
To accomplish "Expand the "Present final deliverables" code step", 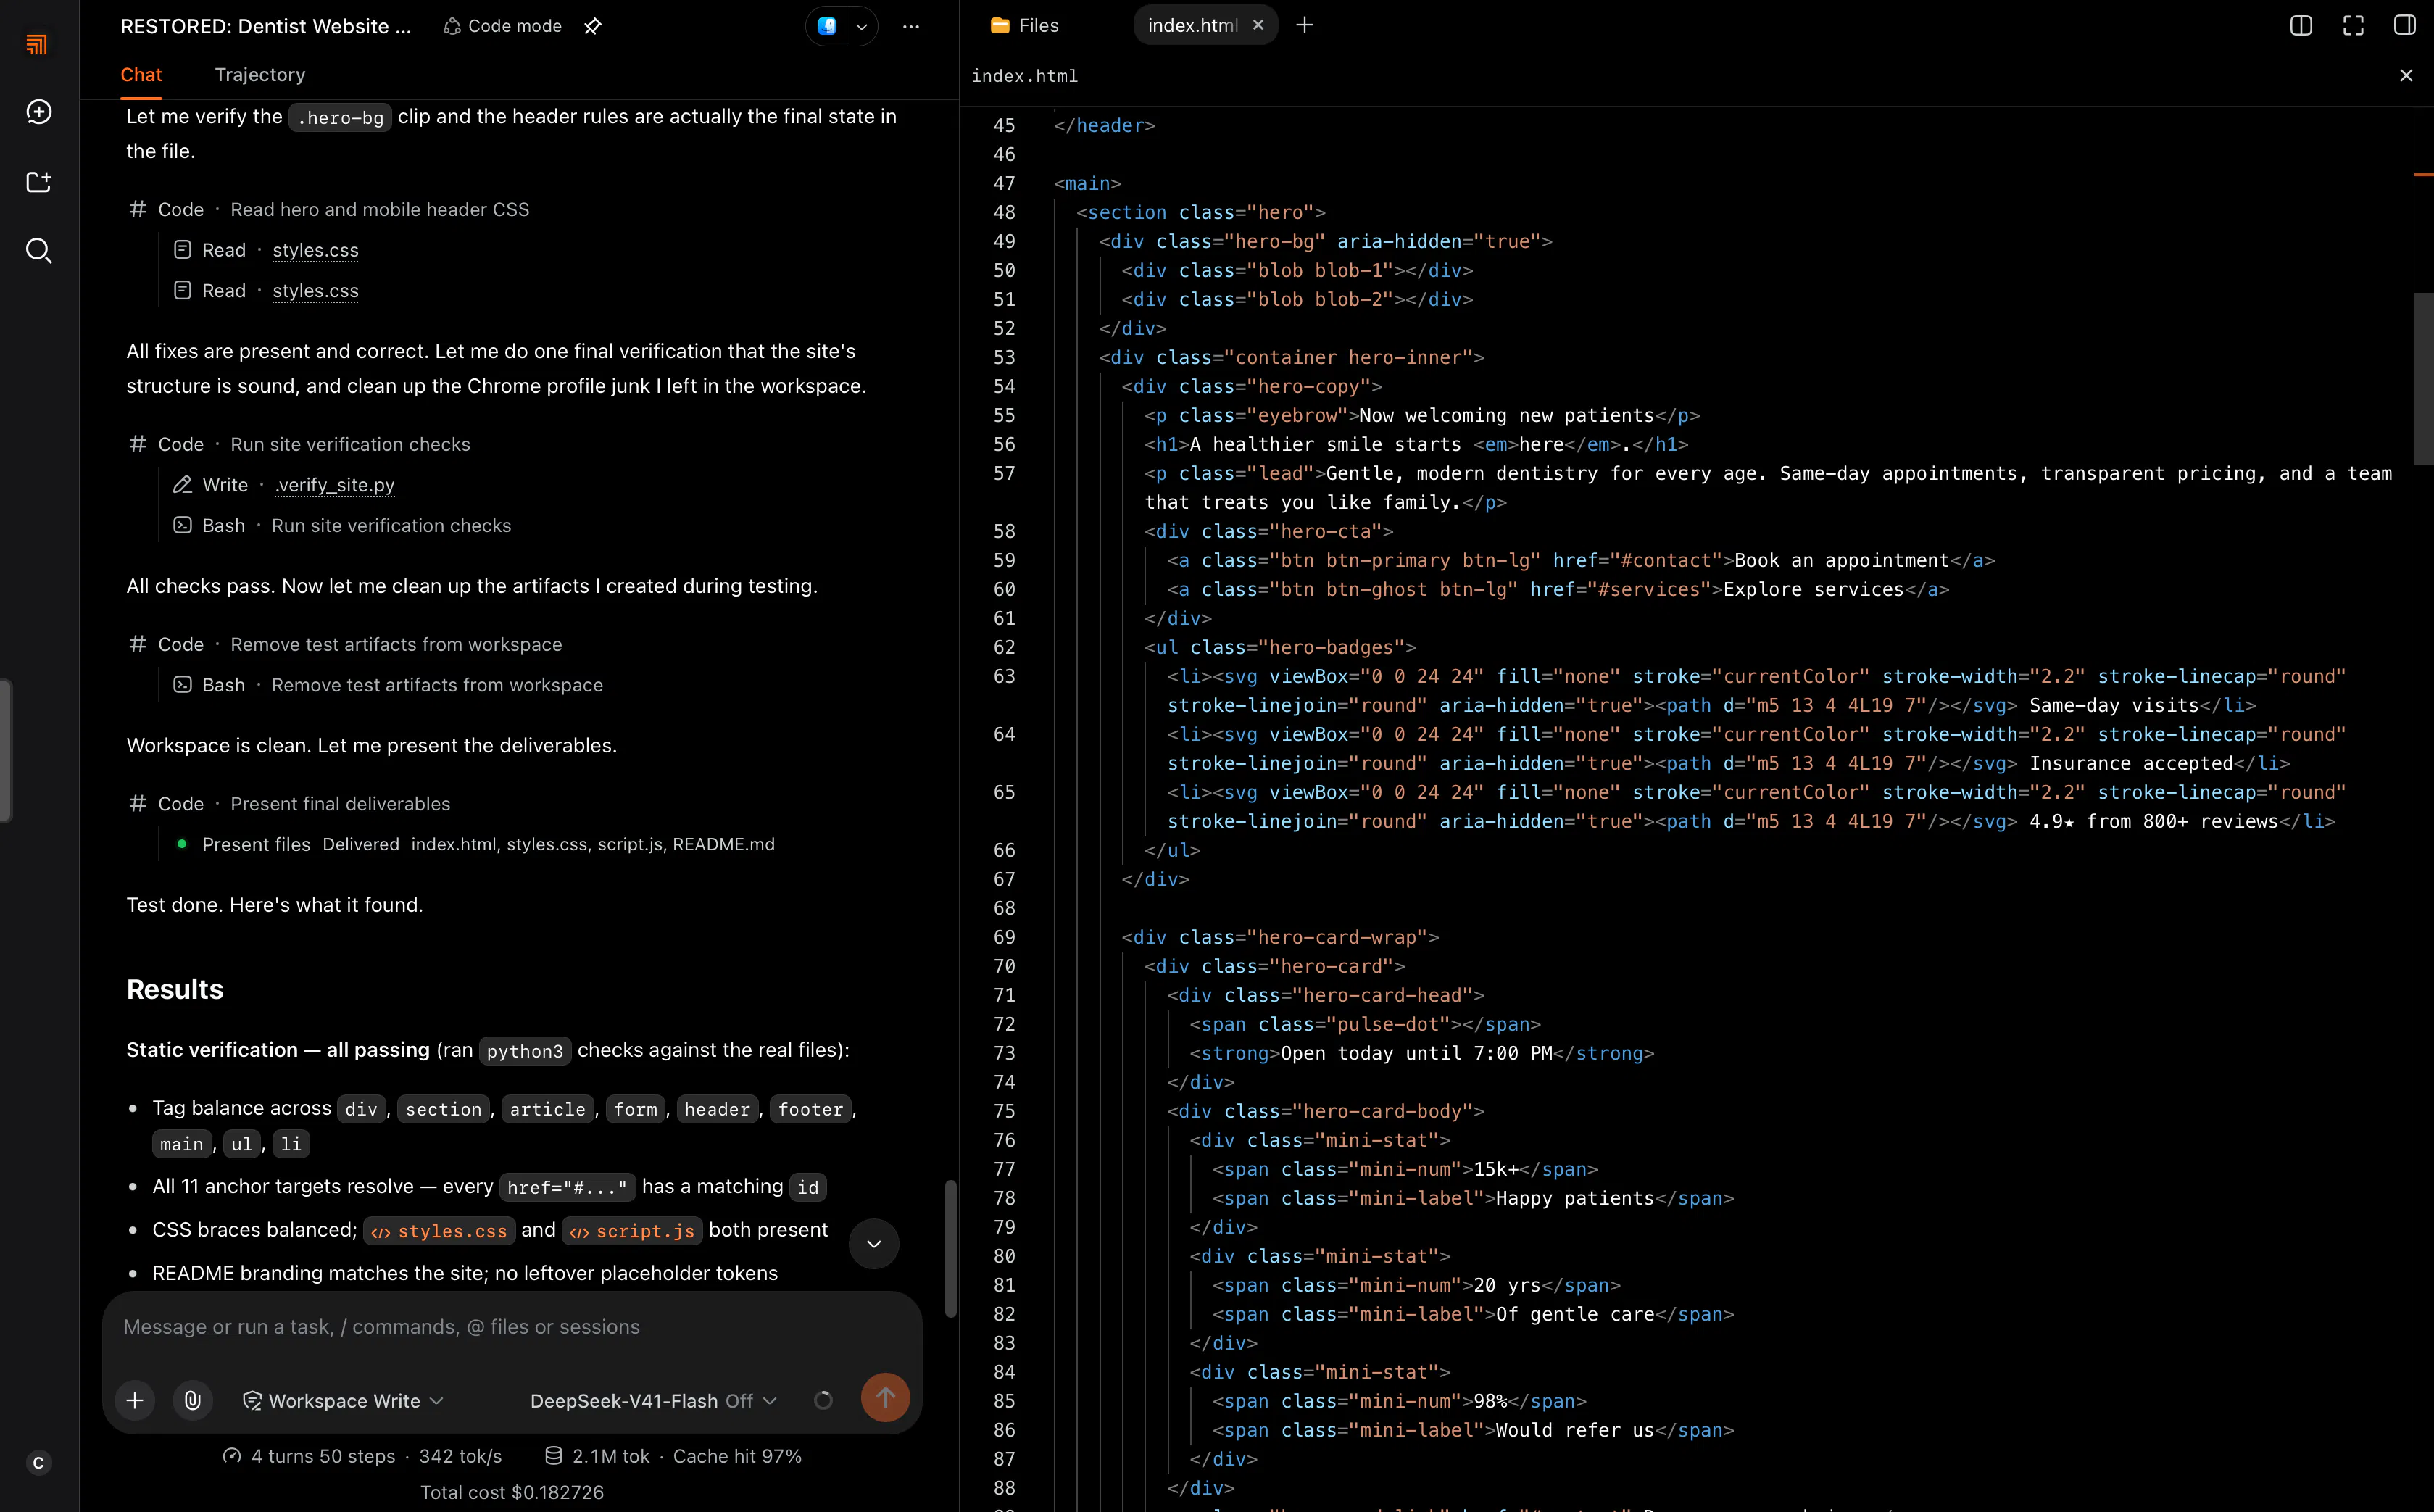I will (290, 804).
